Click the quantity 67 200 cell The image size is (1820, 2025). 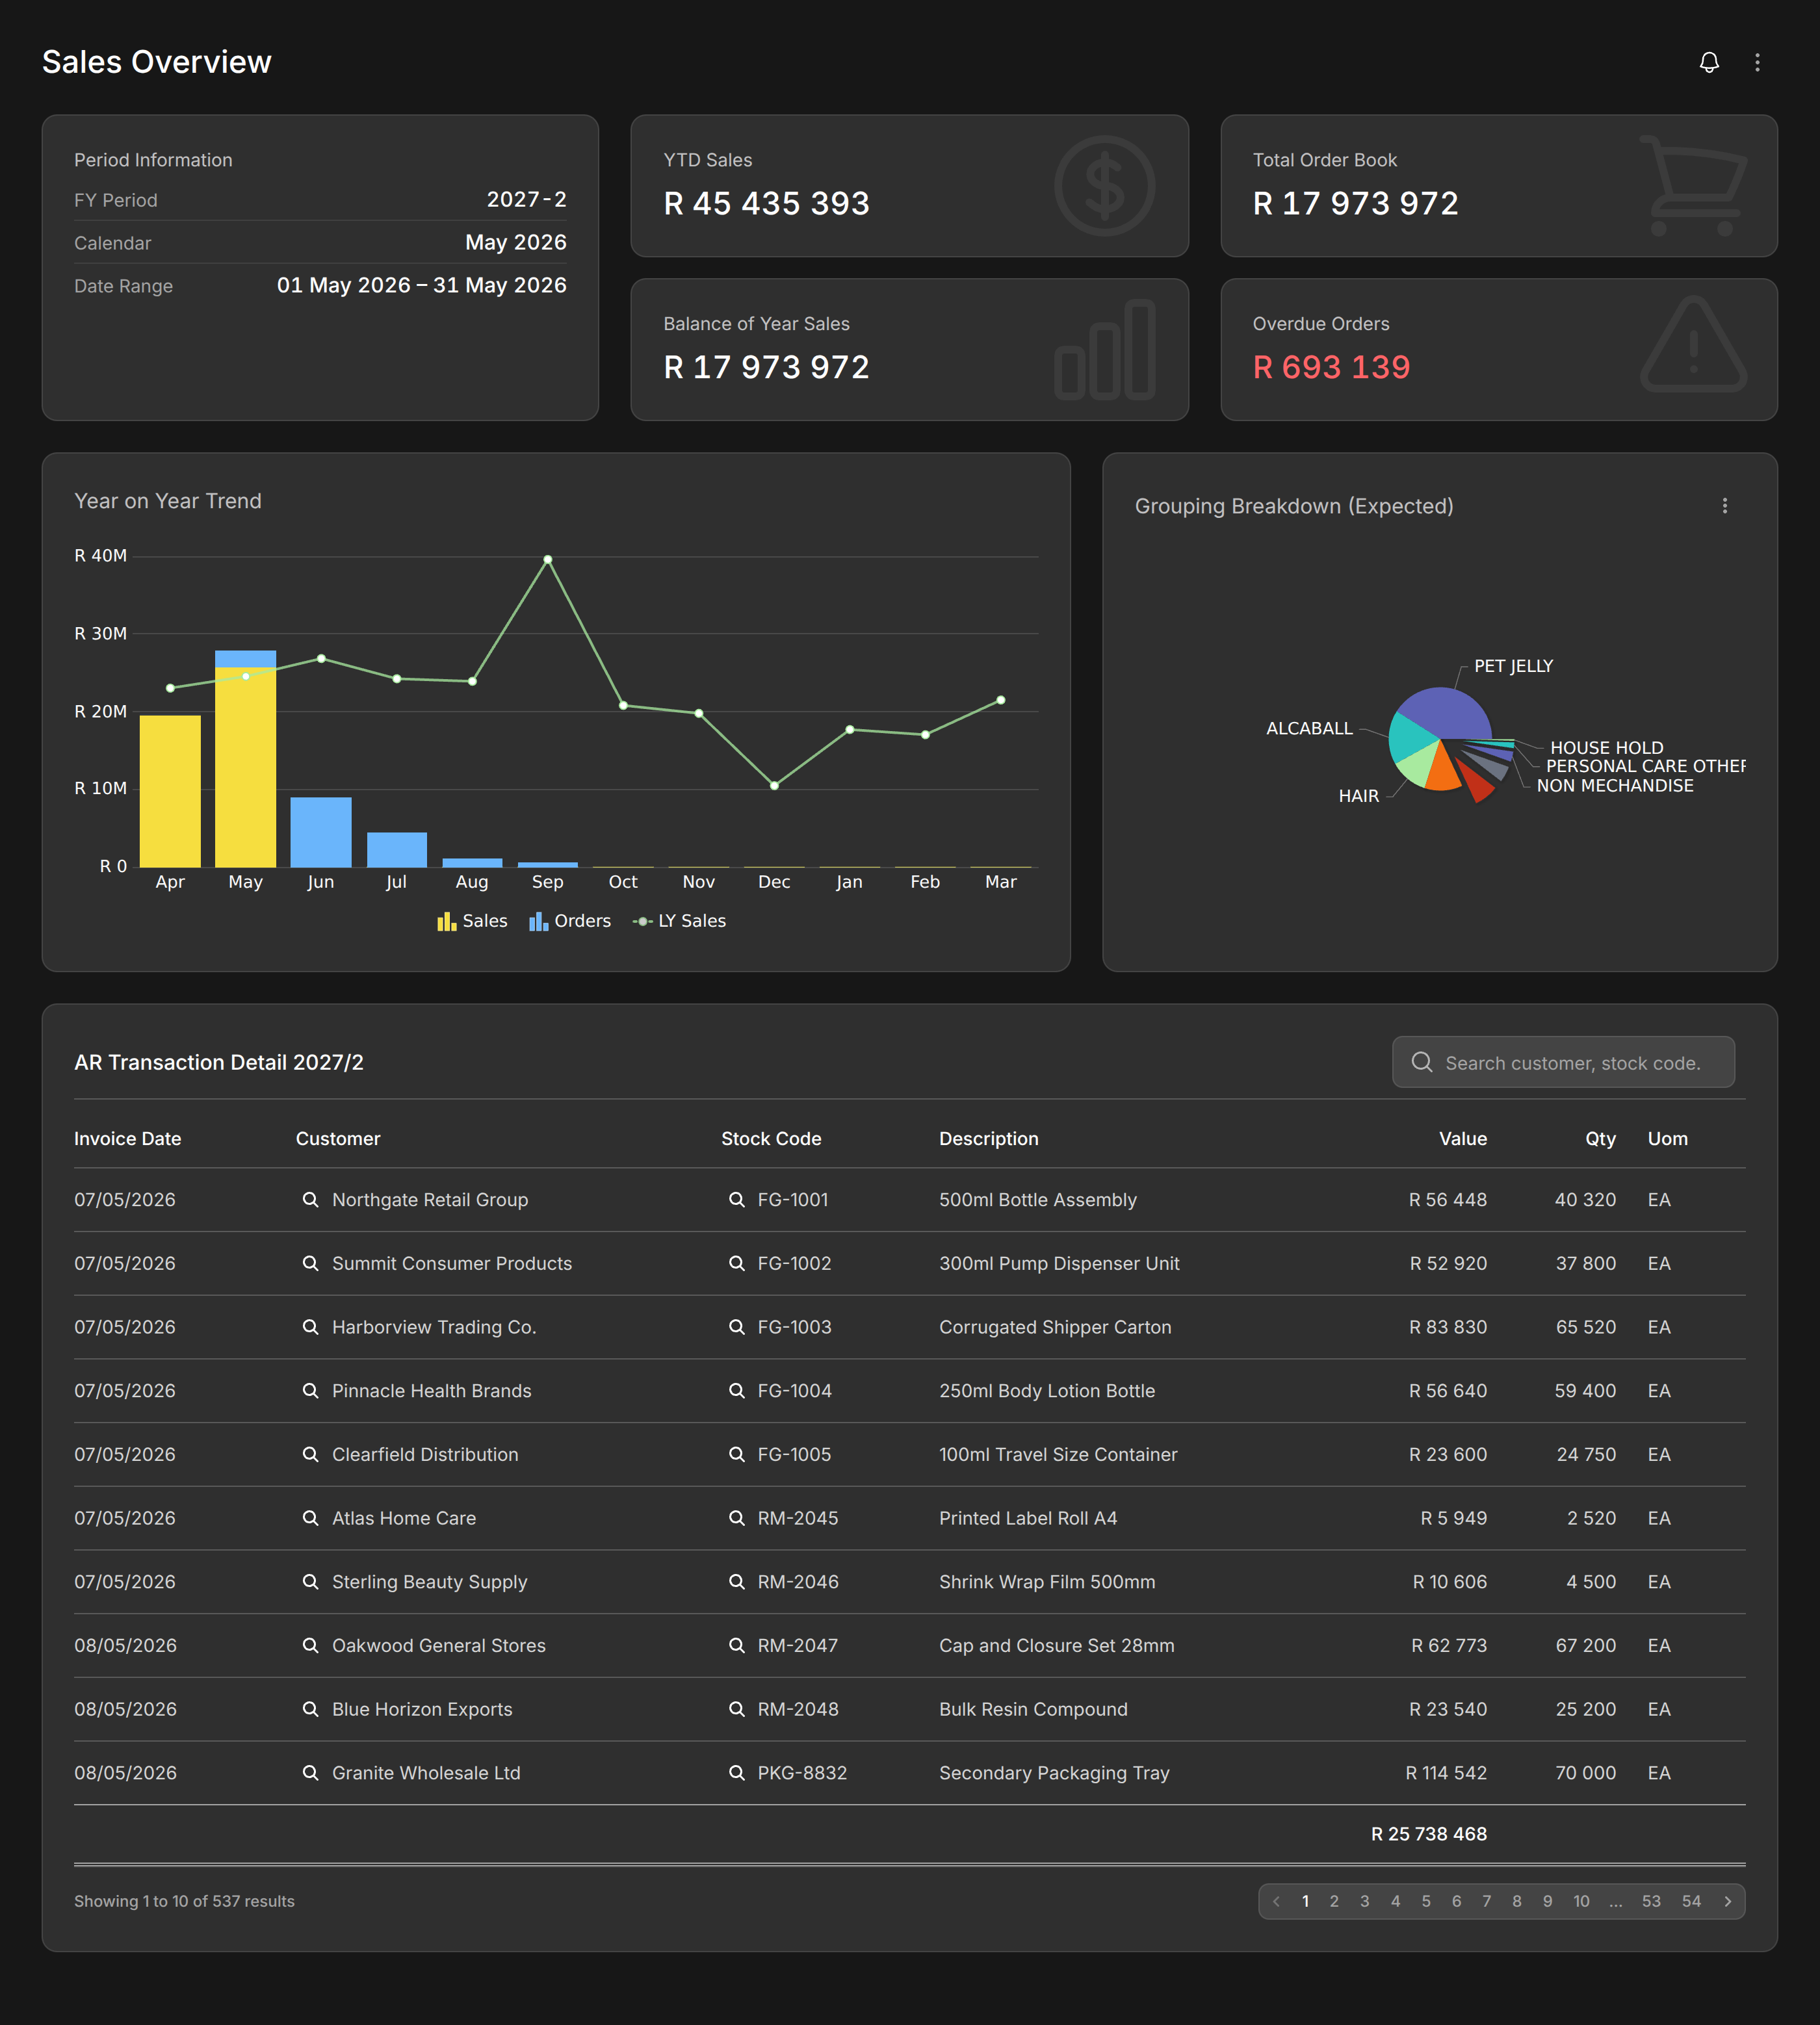tap(1585, 1645)
